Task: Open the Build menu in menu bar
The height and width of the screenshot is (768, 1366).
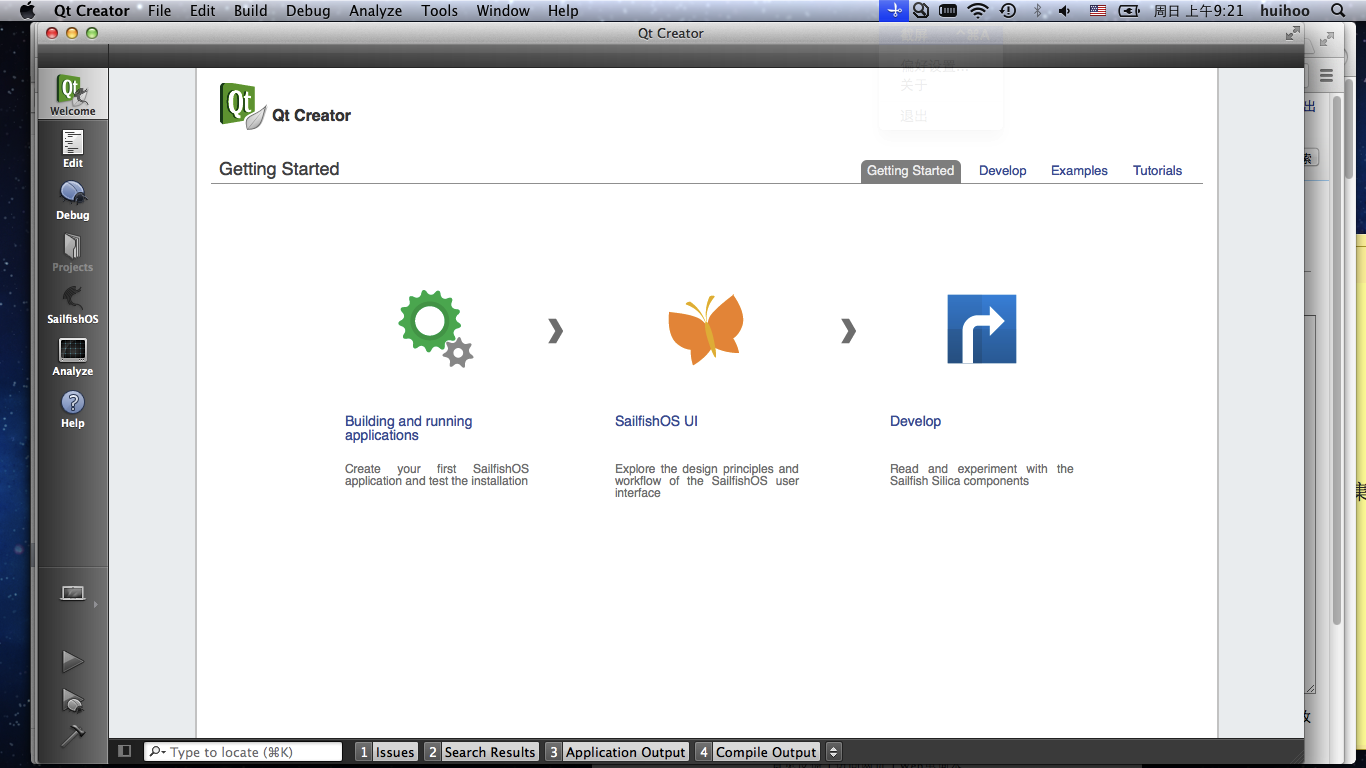Action: (250, 11)
